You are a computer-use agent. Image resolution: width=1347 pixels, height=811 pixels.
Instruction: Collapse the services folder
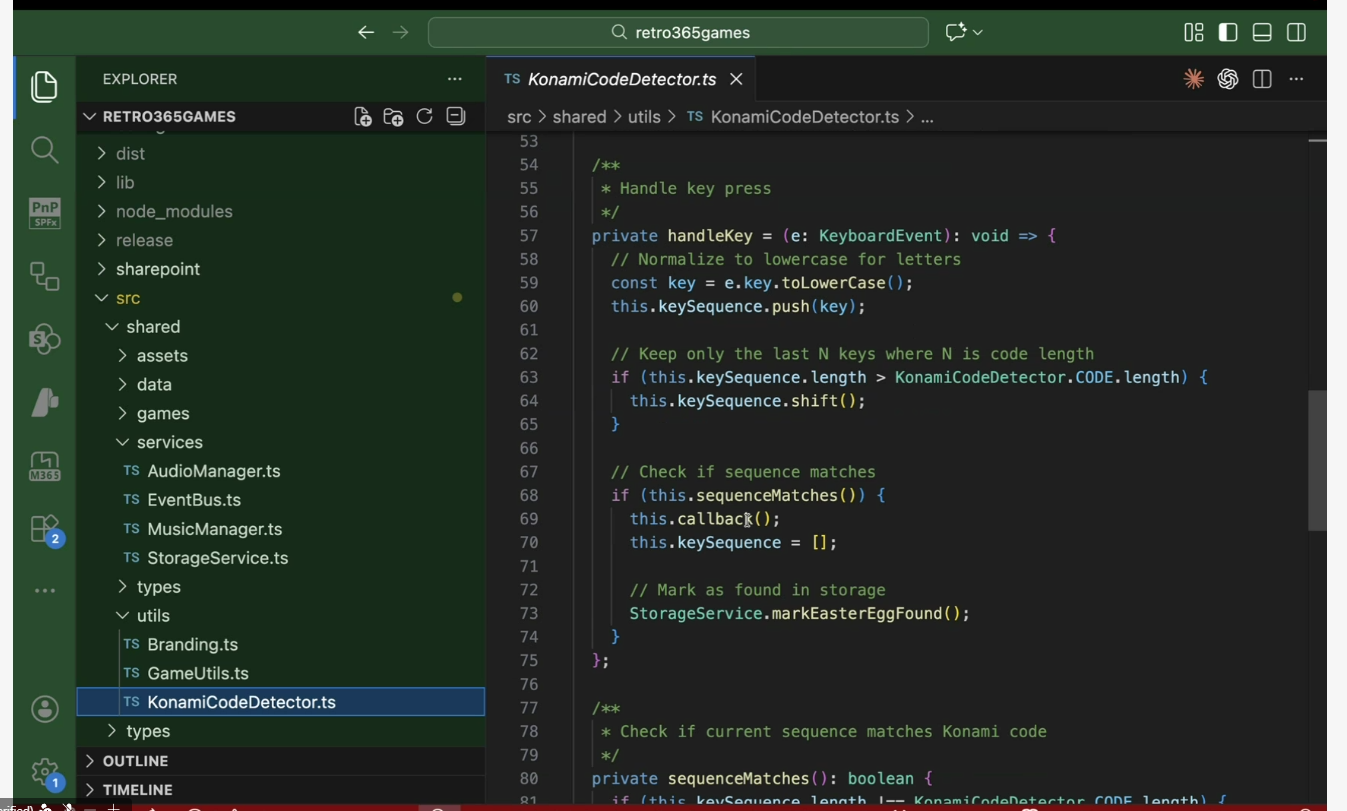pyautogui.click(x=169, y=442)
